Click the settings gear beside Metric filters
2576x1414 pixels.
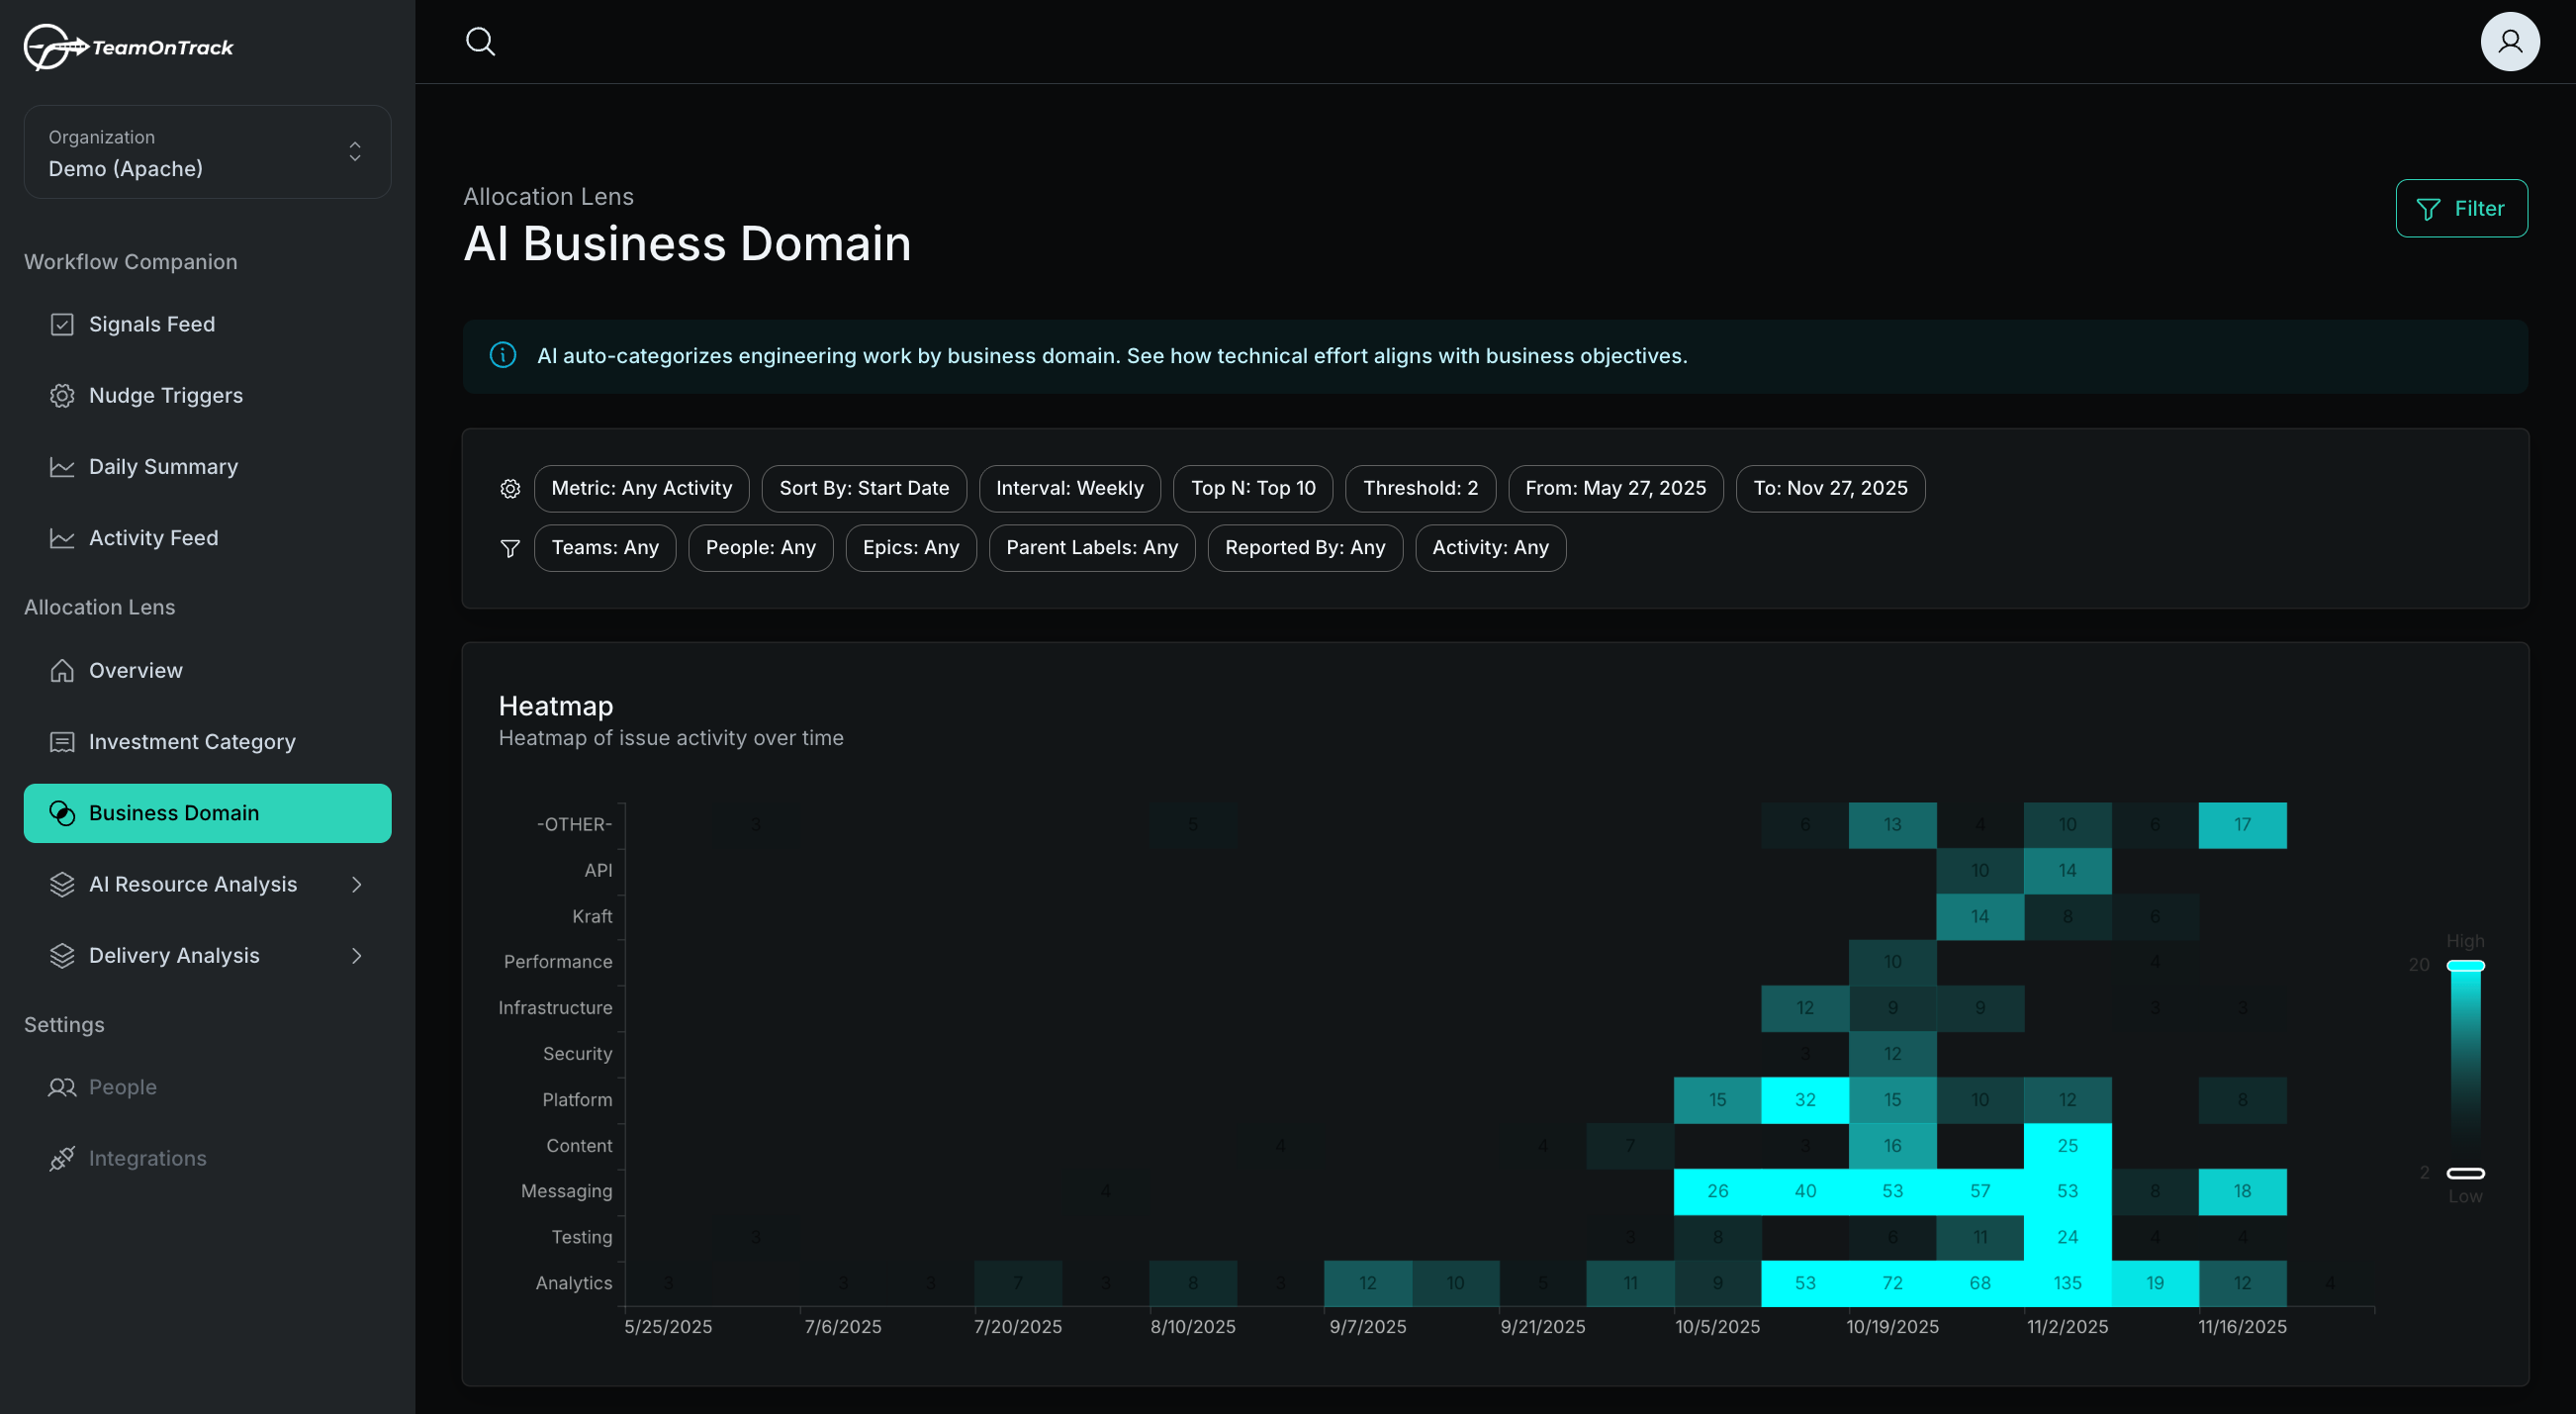click(x=510, y=488)
